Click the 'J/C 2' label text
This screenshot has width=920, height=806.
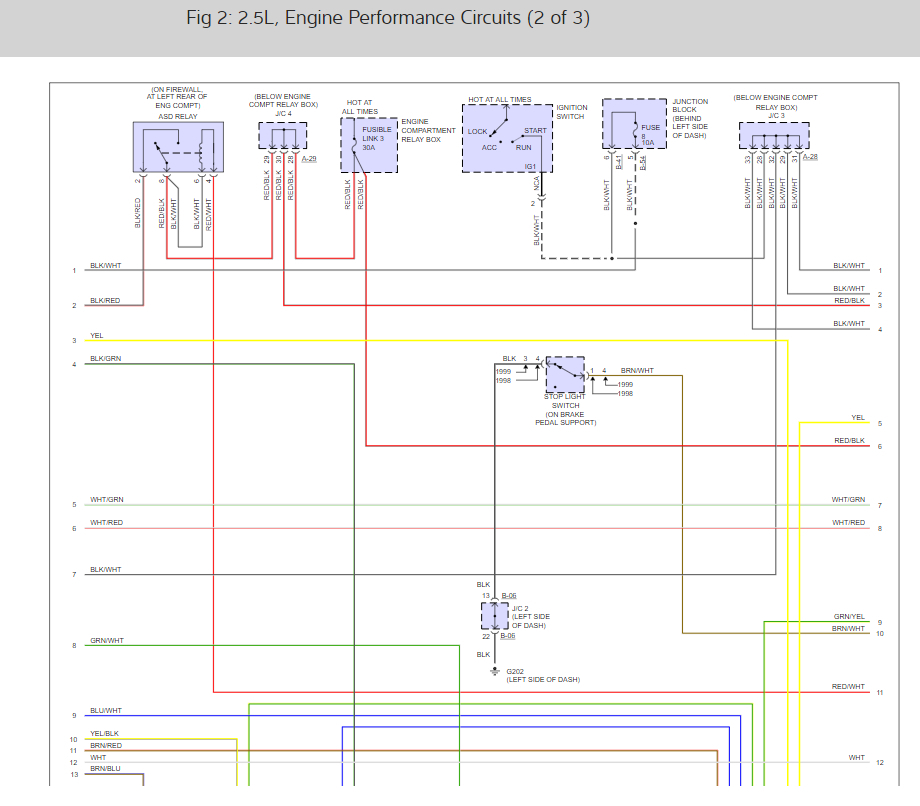(520, 608)
